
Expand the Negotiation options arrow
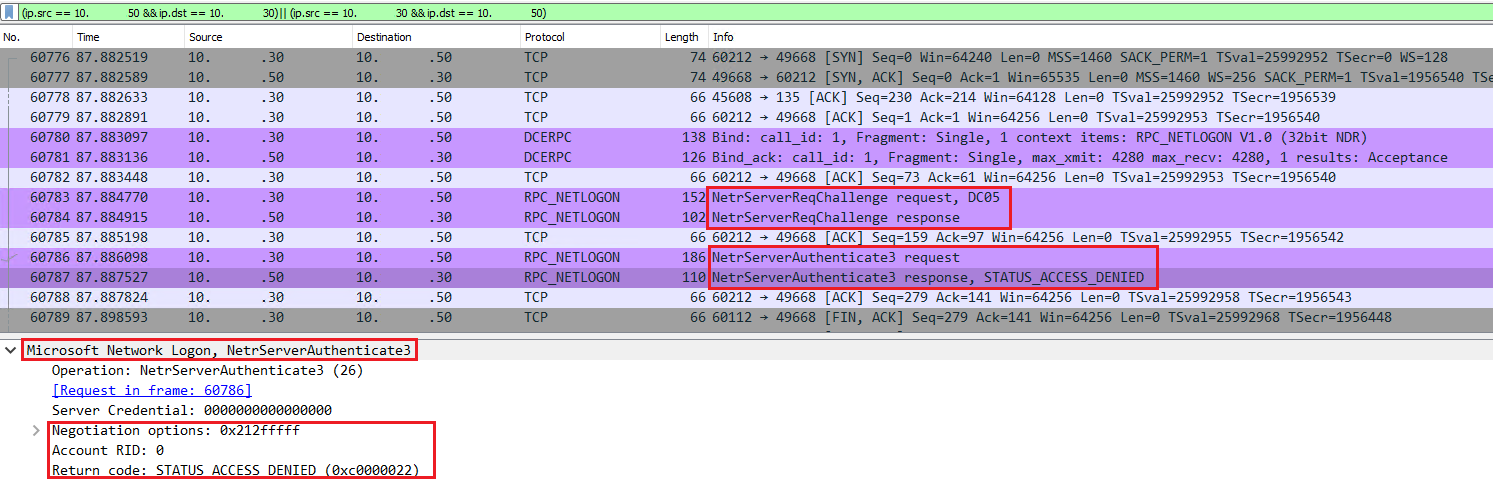click(x=37, y=430)
